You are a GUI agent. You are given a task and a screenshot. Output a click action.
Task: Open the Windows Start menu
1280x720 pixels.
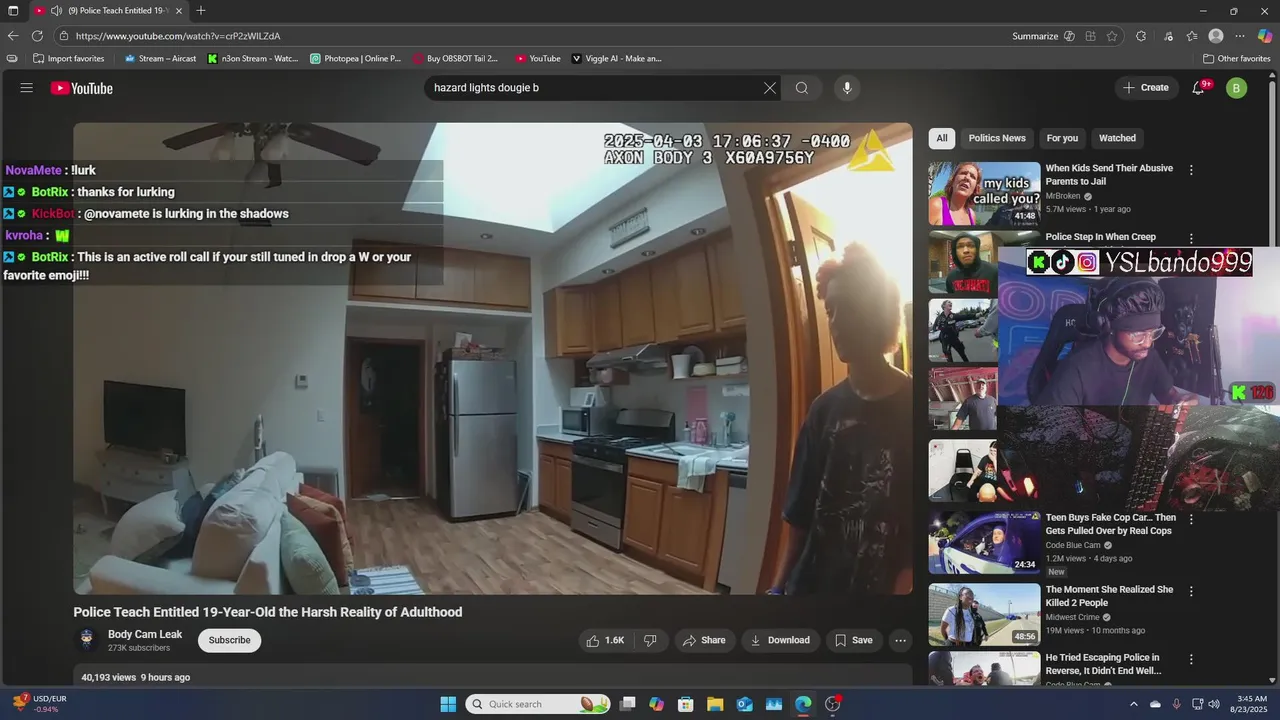tap(448, 704)
